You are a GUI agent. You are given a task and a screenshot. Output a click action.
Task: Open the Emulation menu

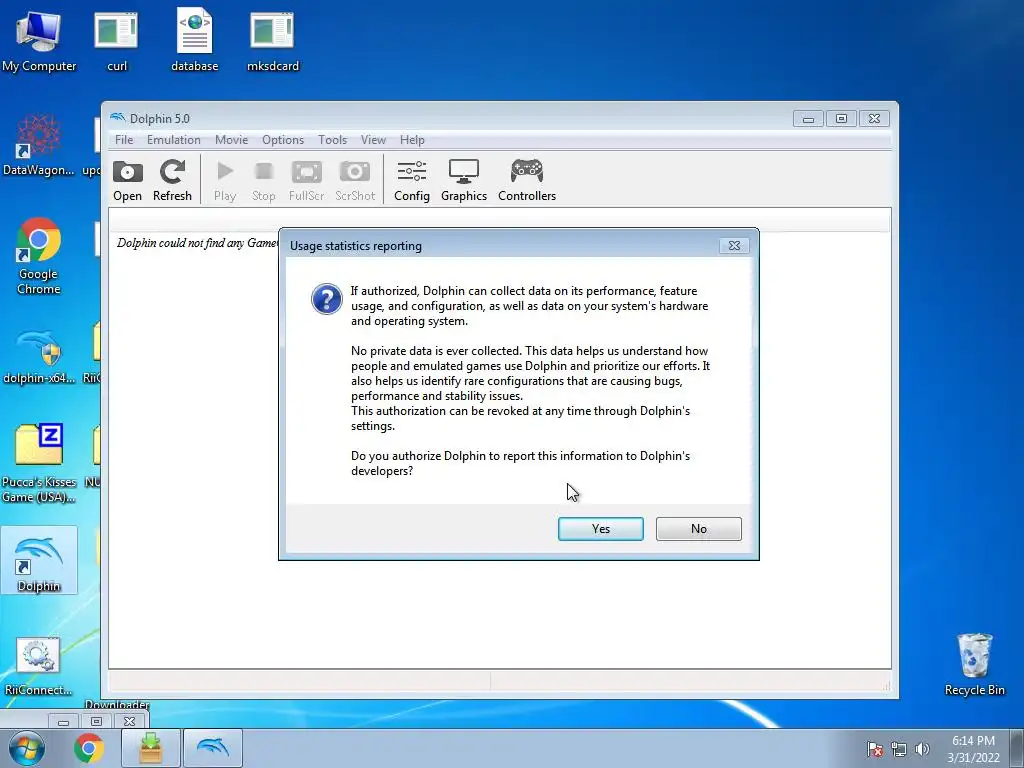(174, 140)
